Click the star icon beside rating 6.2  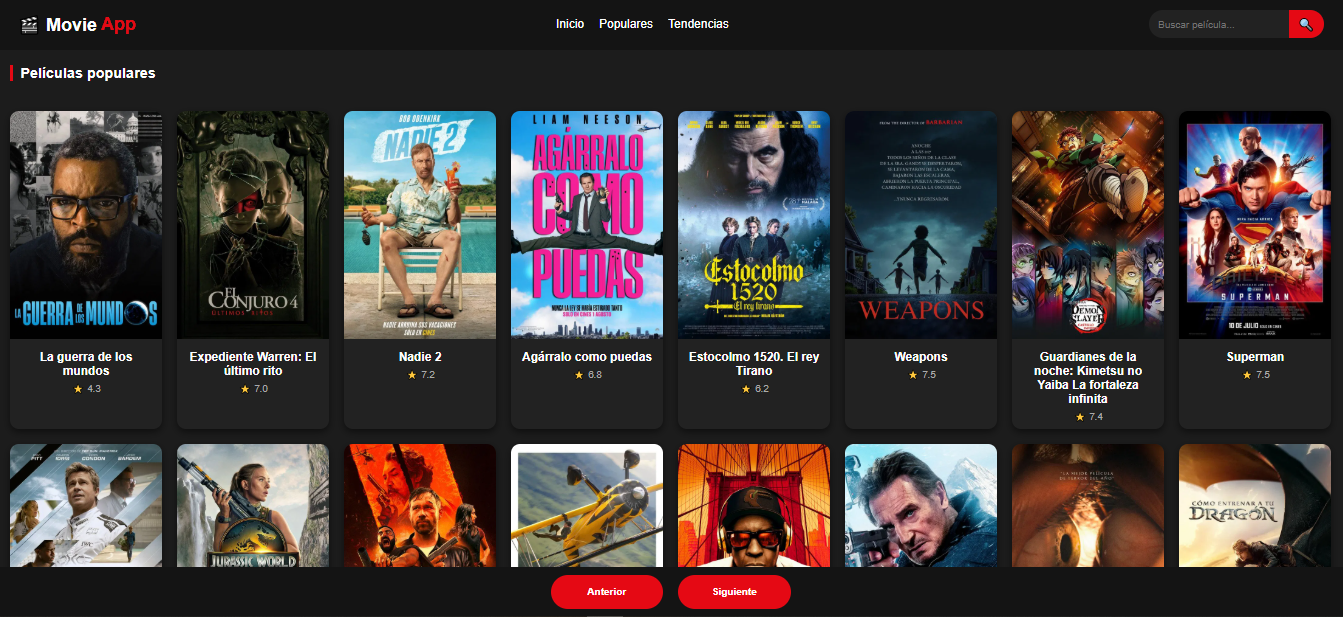(x=746, y=389)
